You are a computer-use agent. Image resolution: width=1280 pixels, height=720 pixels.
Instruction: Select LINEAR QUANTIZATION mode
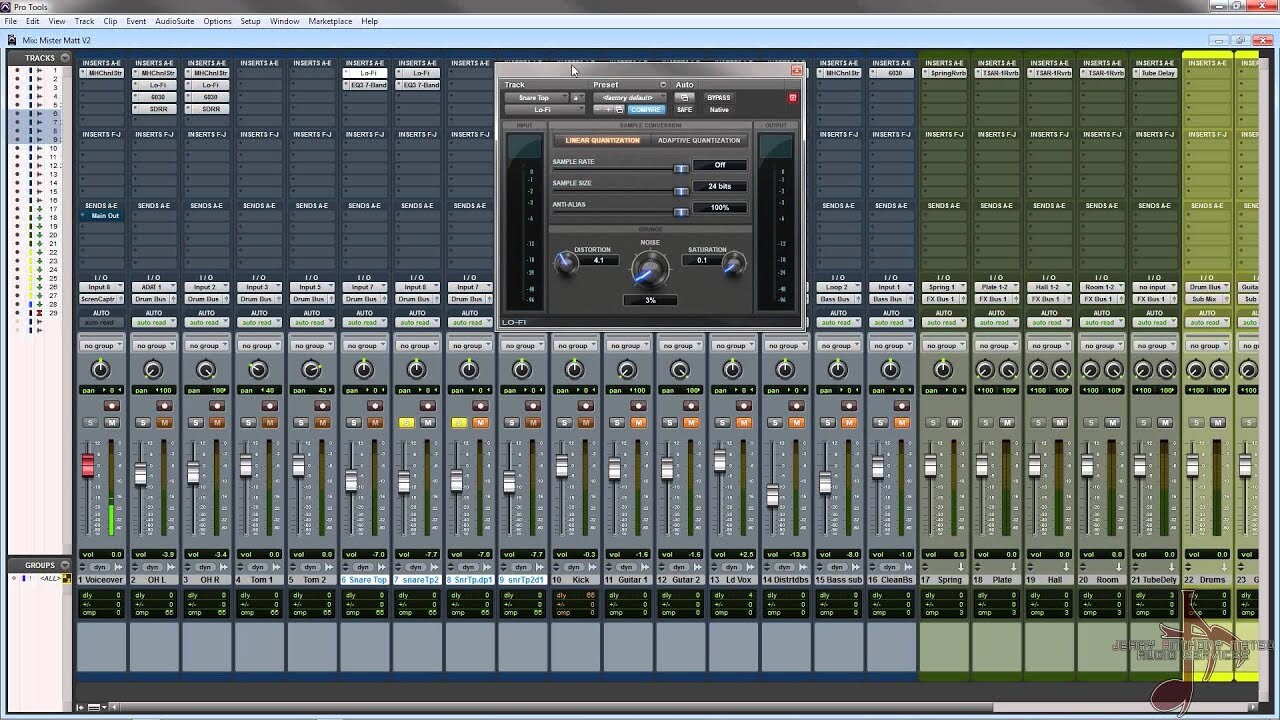point(602,141)
